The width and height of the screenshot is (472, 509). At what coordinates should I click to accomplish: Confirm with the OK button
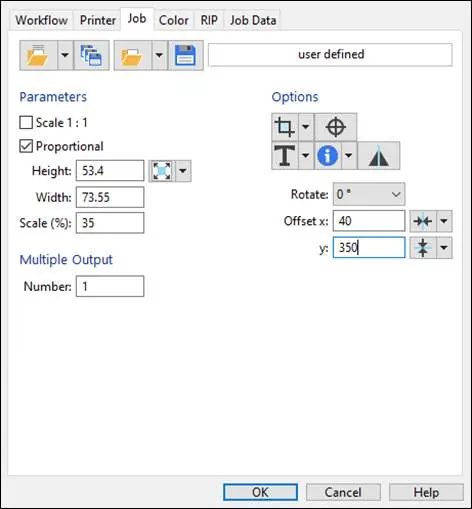tap(260, 492)
